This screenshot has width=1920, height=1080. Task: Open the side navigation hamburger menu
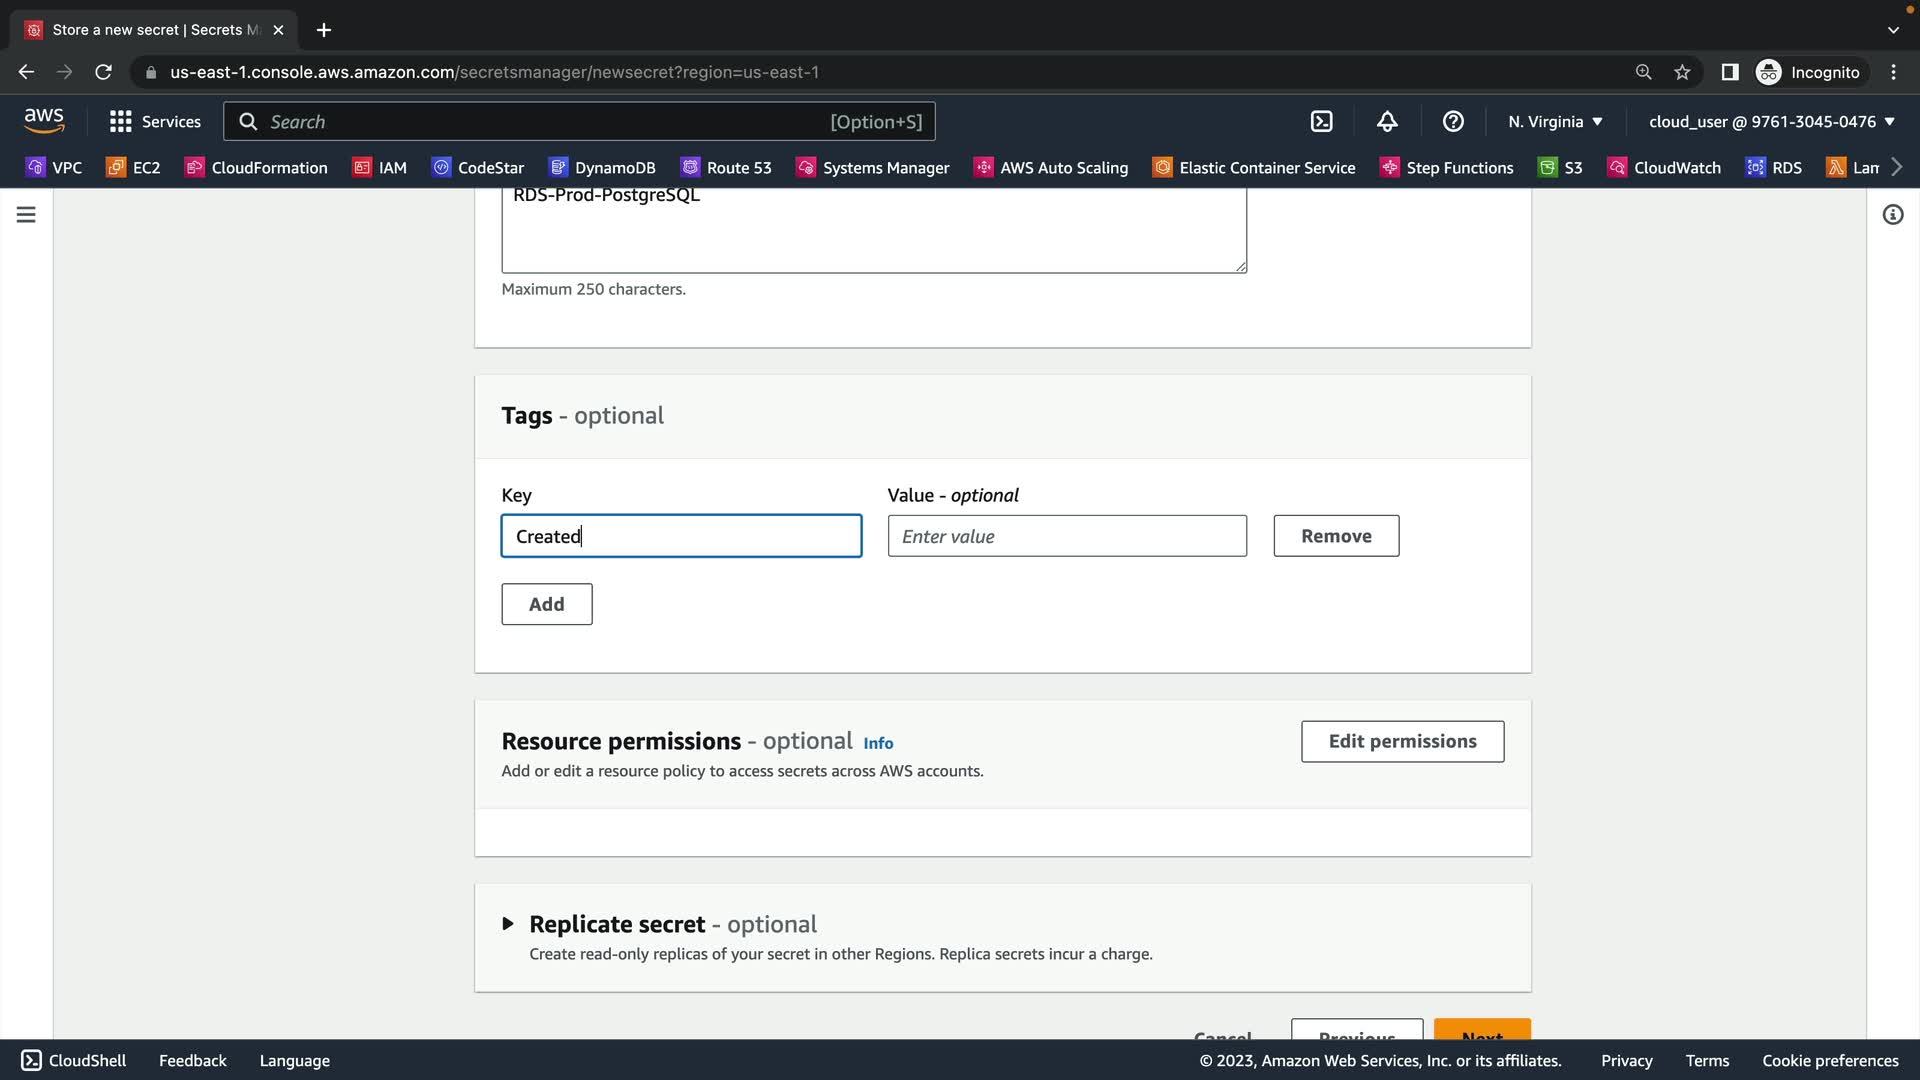[x=26, y=215]
